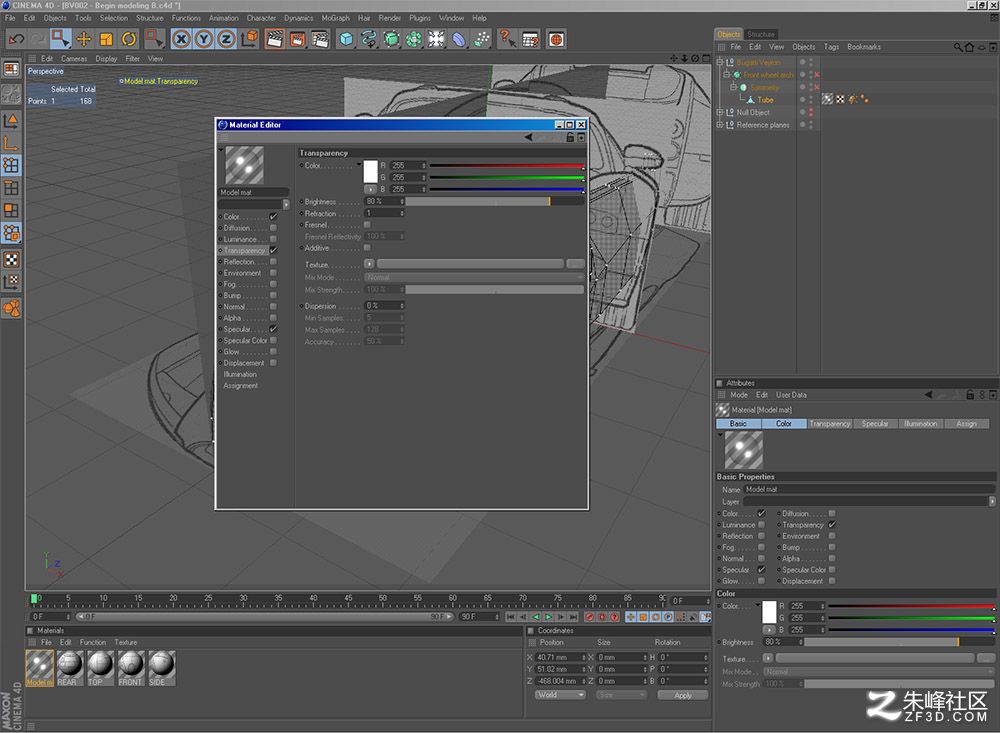Click the back arrow in Material Editor
The width and height of the screenshot is (1000, 733).
(529, 137)
